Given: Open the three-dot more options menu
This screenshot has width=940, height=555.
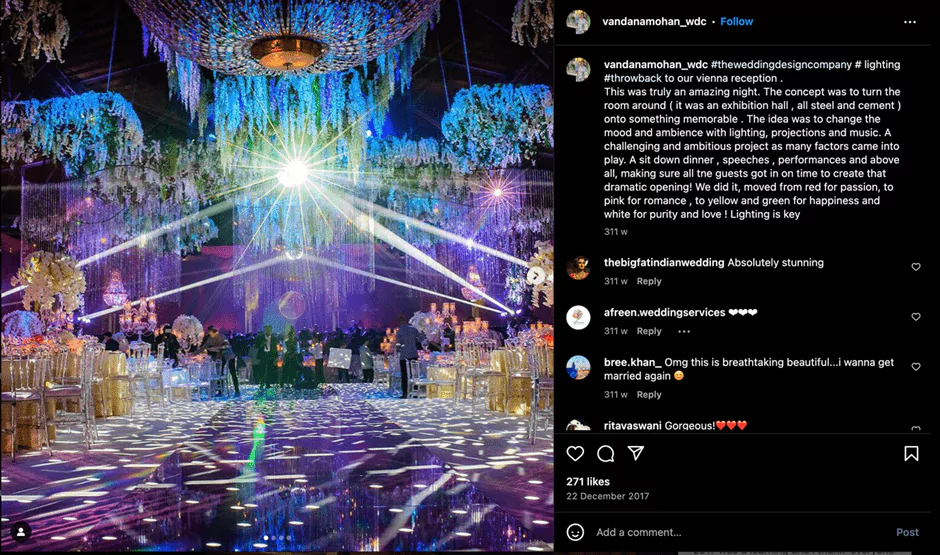Looking at the screenshot, I should (909, 22).
